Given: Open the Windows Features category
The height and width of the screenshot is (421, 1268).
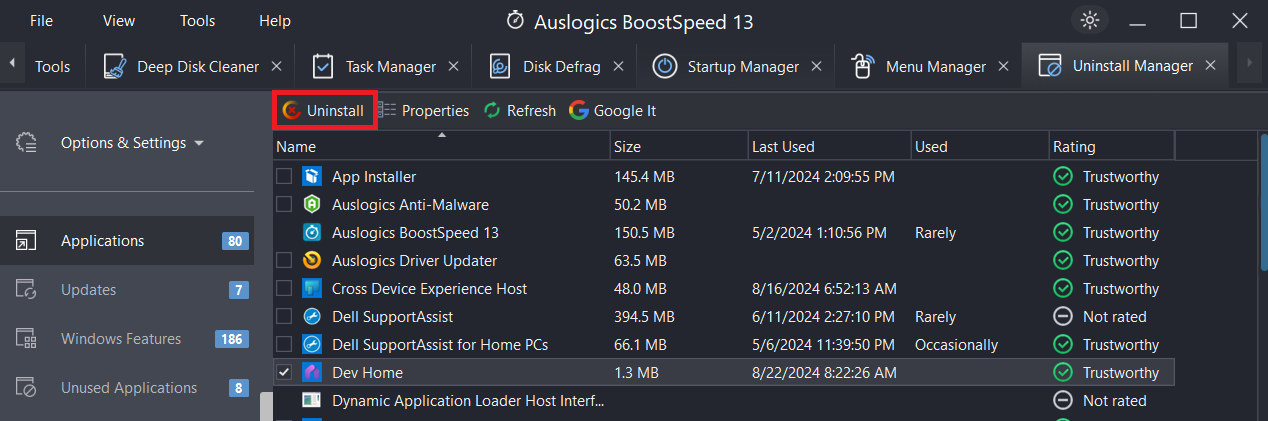Looking at the screenshot, I should (127, 339).
